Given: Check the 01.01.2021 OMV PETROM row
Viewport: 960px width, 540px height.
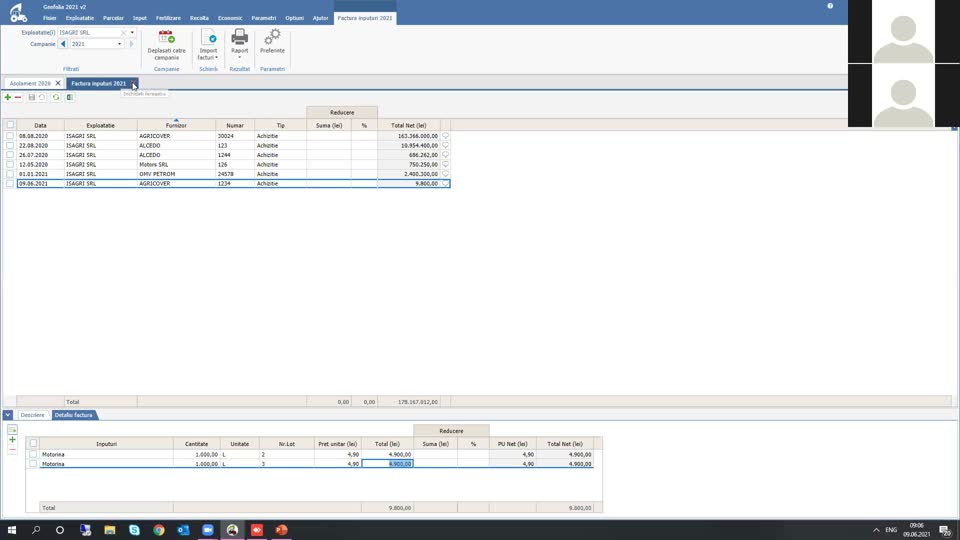Looking at the screenshot, I should (10, 174).
